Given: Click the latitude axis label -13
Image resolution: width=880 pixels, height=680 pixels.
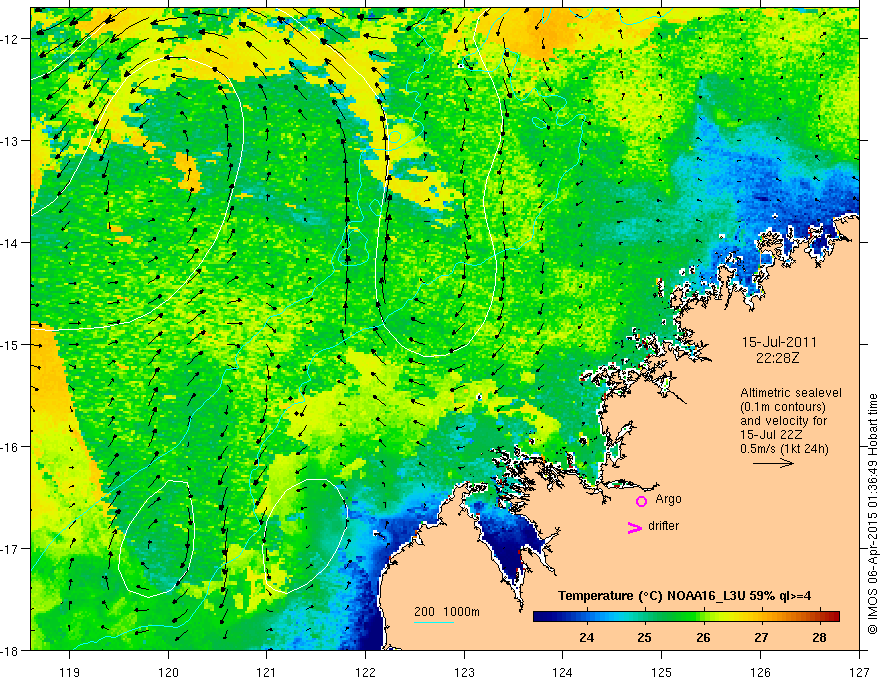Looking at the screenshot, I should coord(12,141).
